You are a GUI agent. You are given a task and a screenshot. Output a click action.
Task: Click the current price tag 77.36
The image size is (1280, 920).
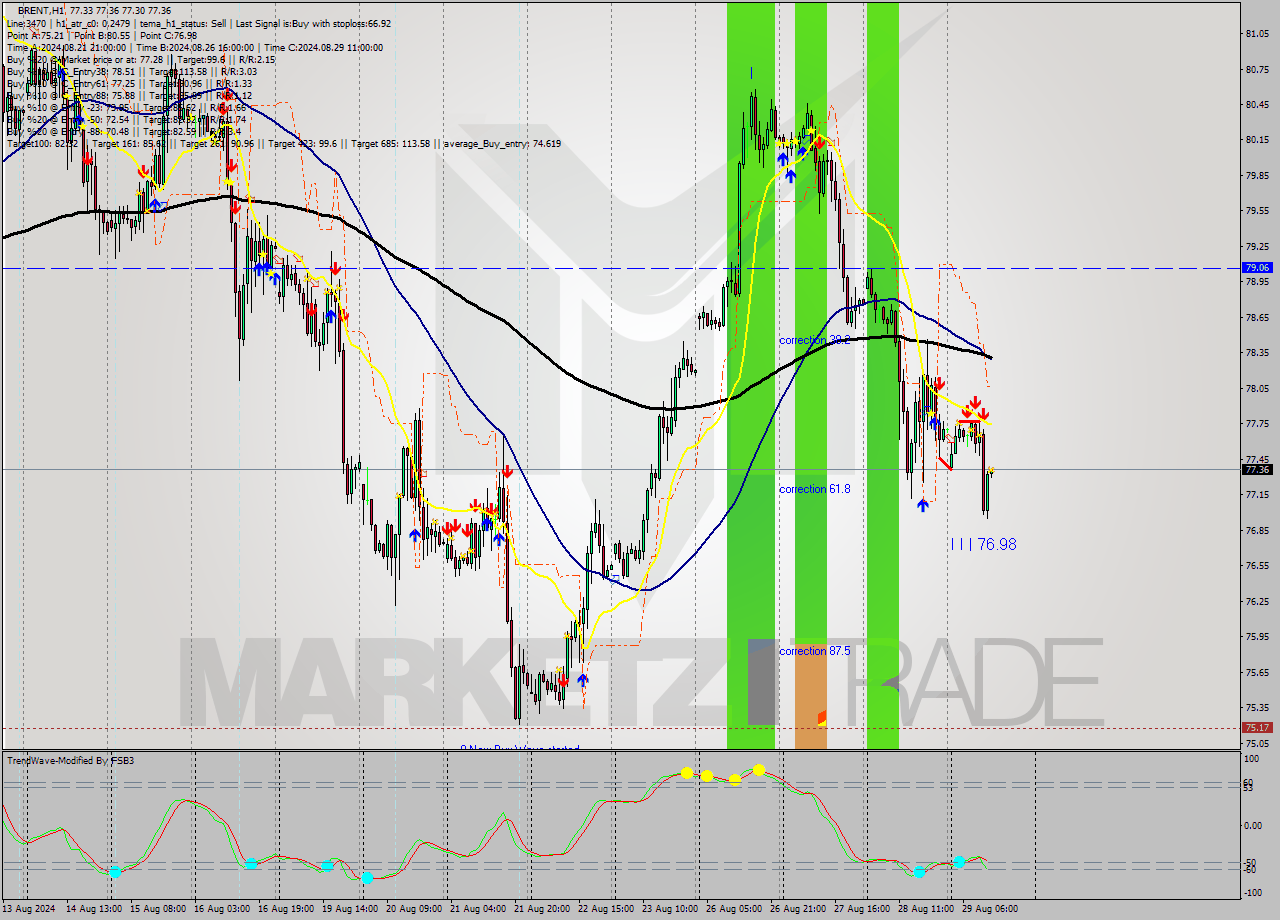click(1257, 469)
